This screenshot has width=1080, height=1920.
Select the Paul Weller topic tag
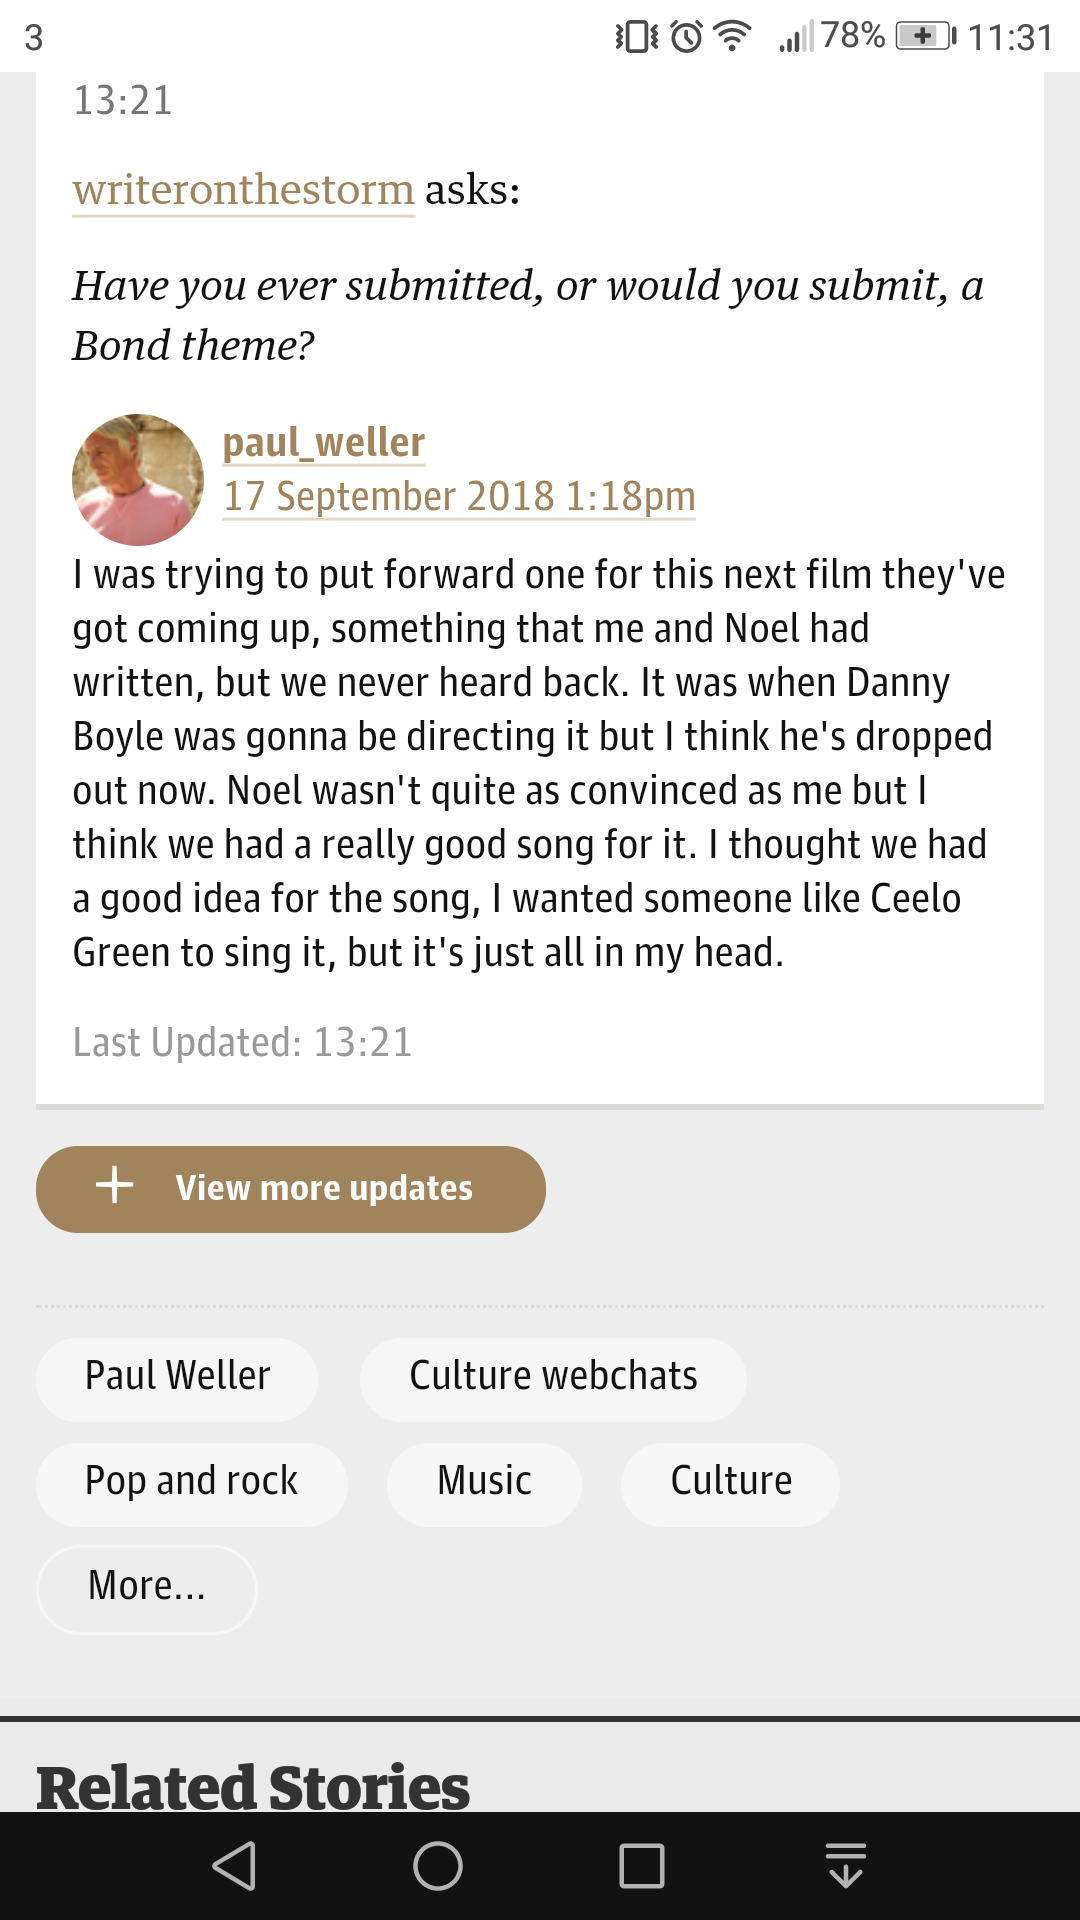coord(177,1377)
